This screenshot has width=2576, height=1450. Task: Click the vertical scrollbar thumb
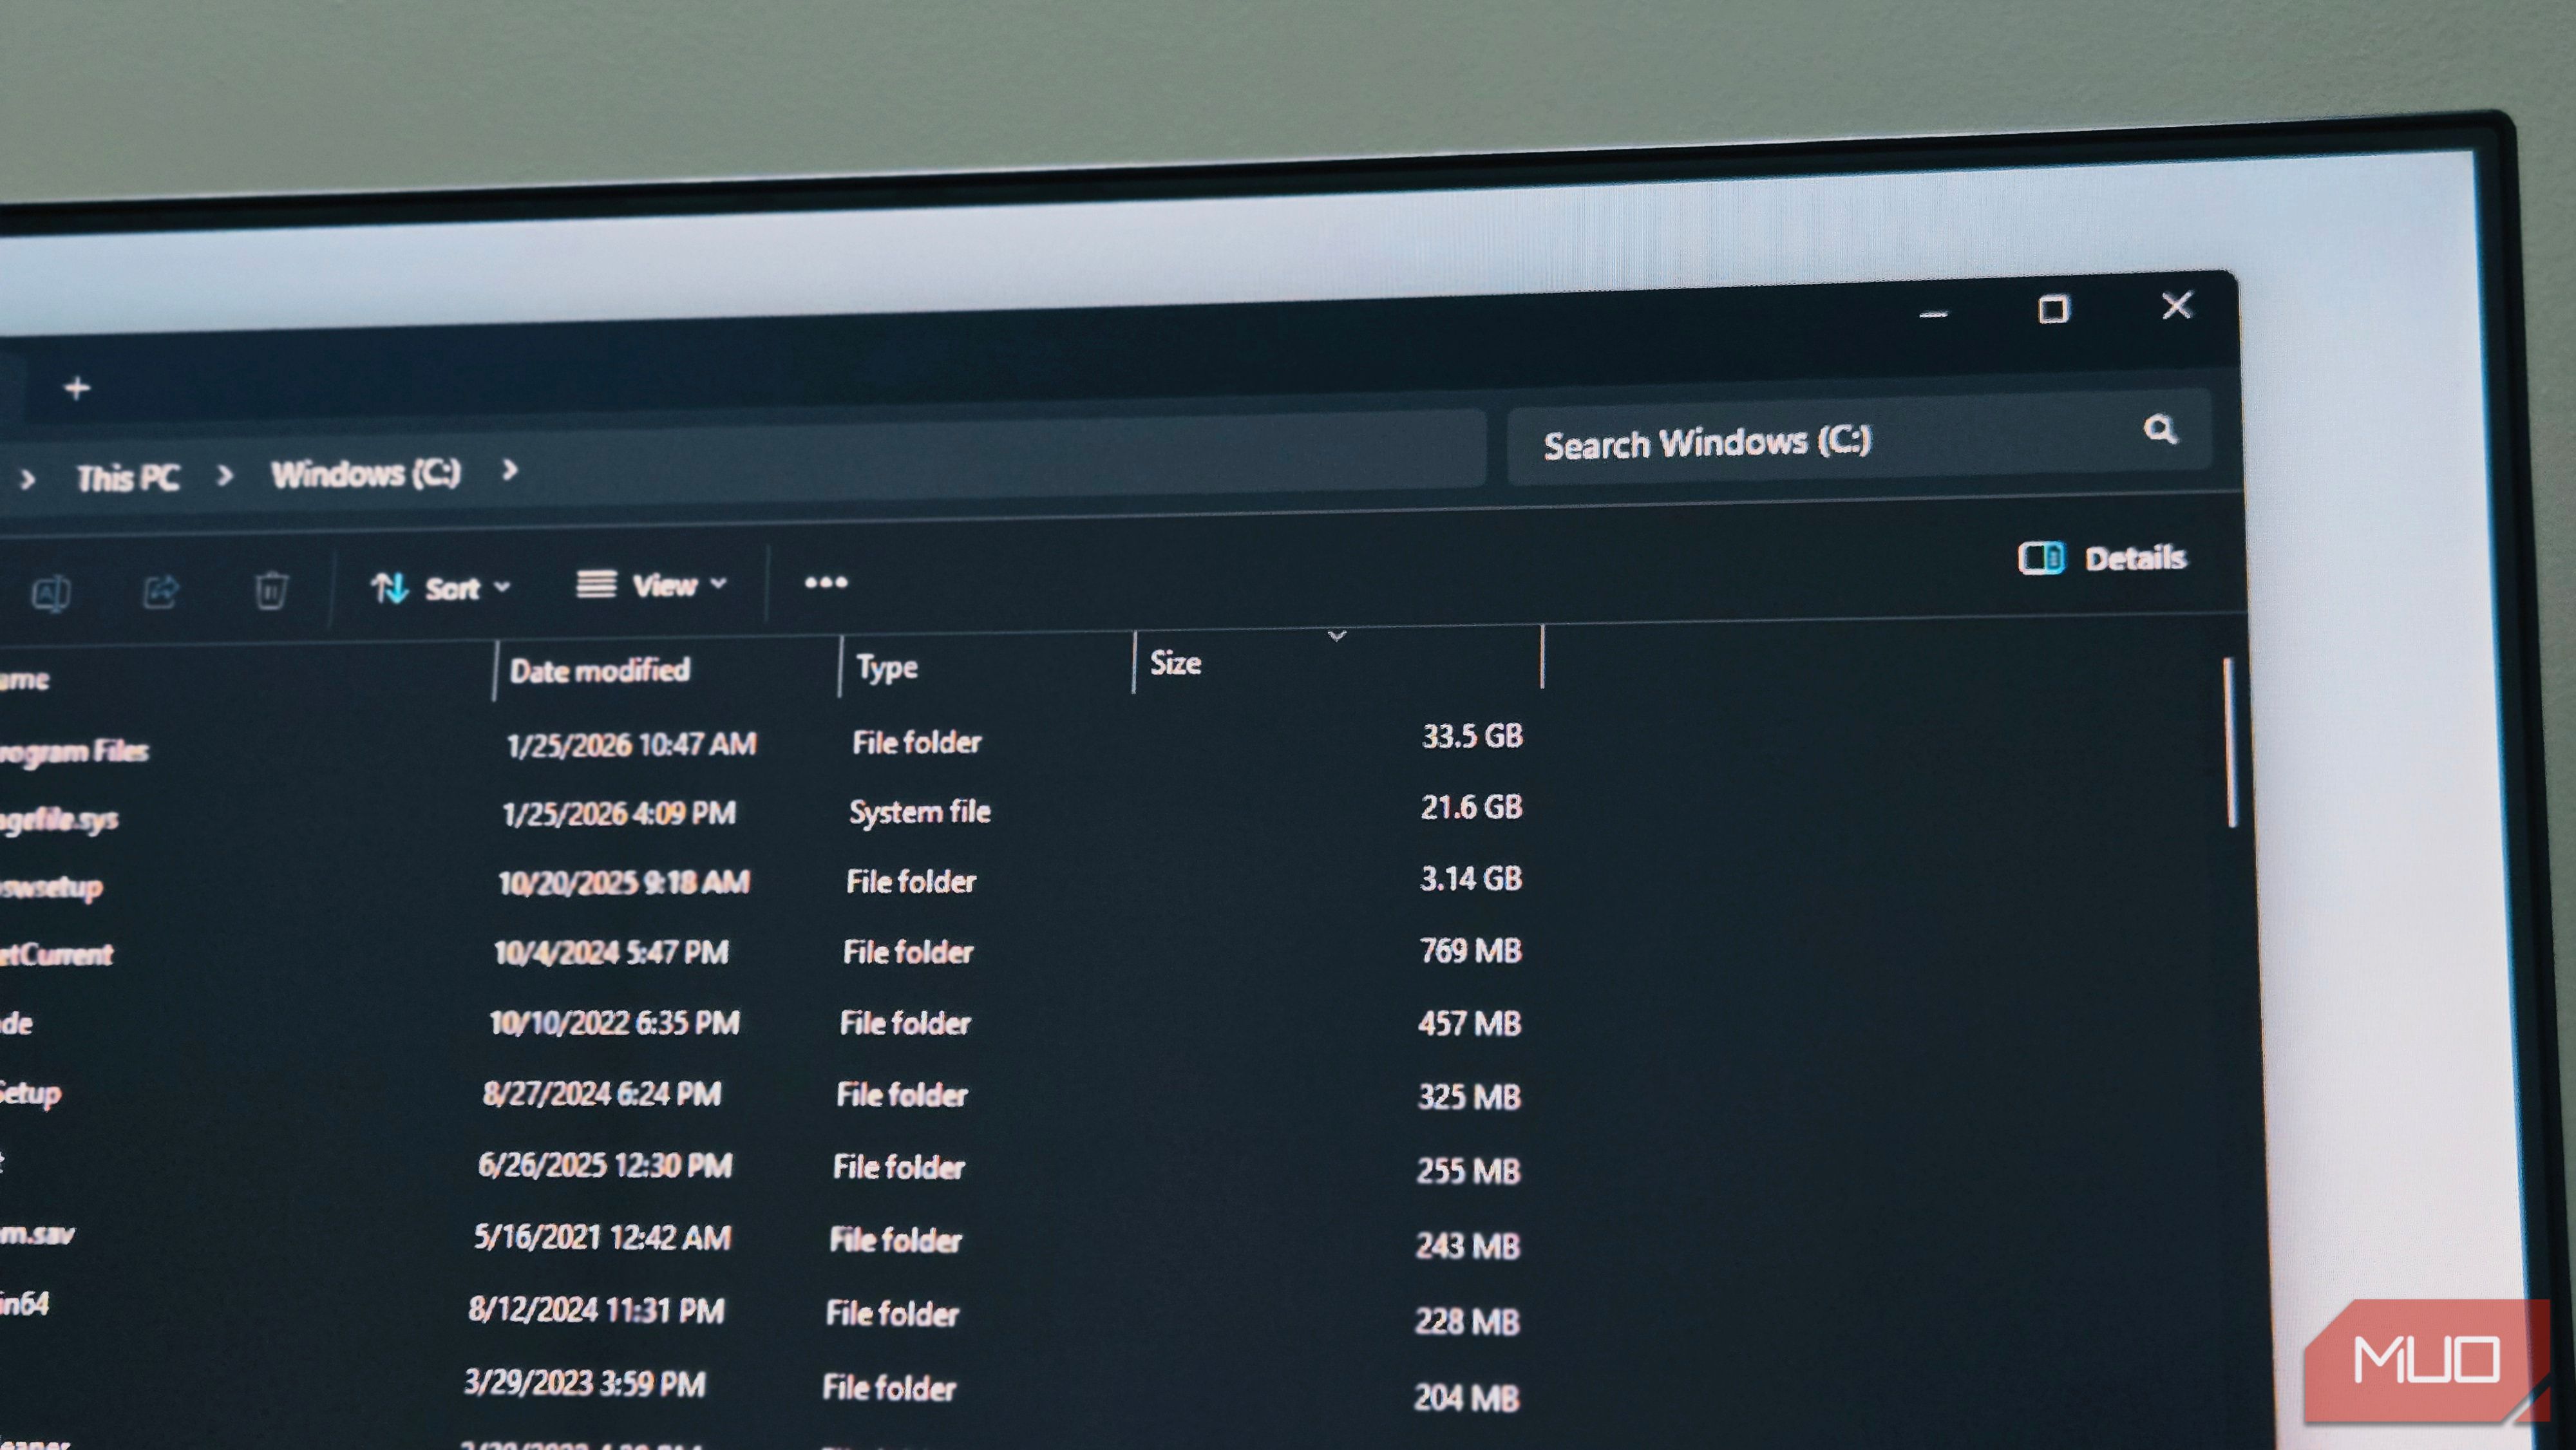click(2230, 742)
